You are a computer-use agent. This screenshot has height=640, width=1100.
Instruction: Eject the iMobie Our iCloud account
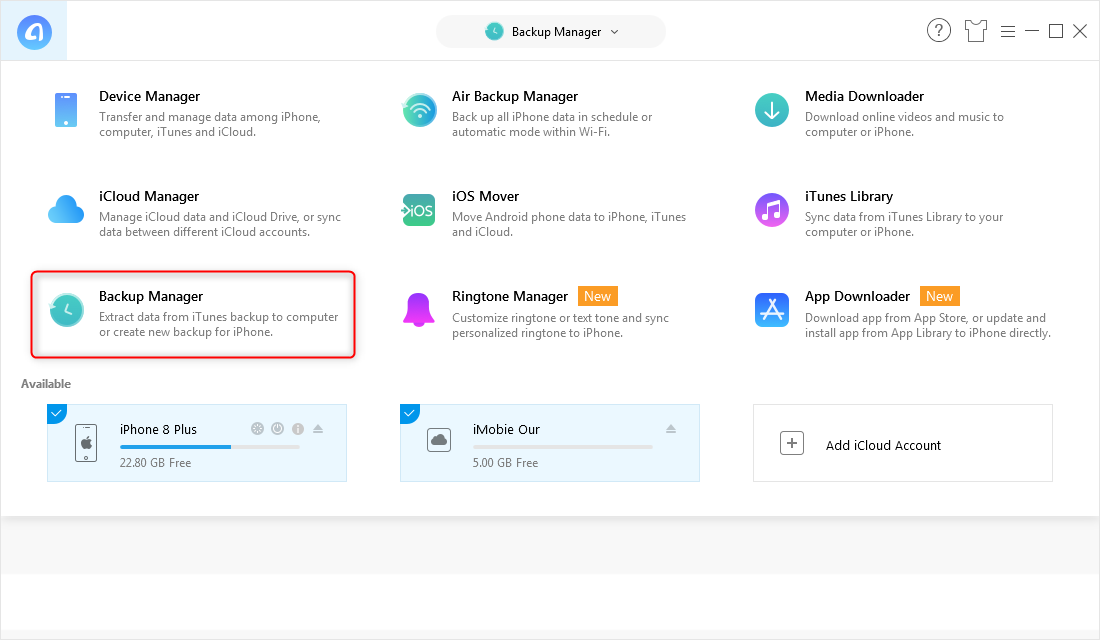point(671,428)
